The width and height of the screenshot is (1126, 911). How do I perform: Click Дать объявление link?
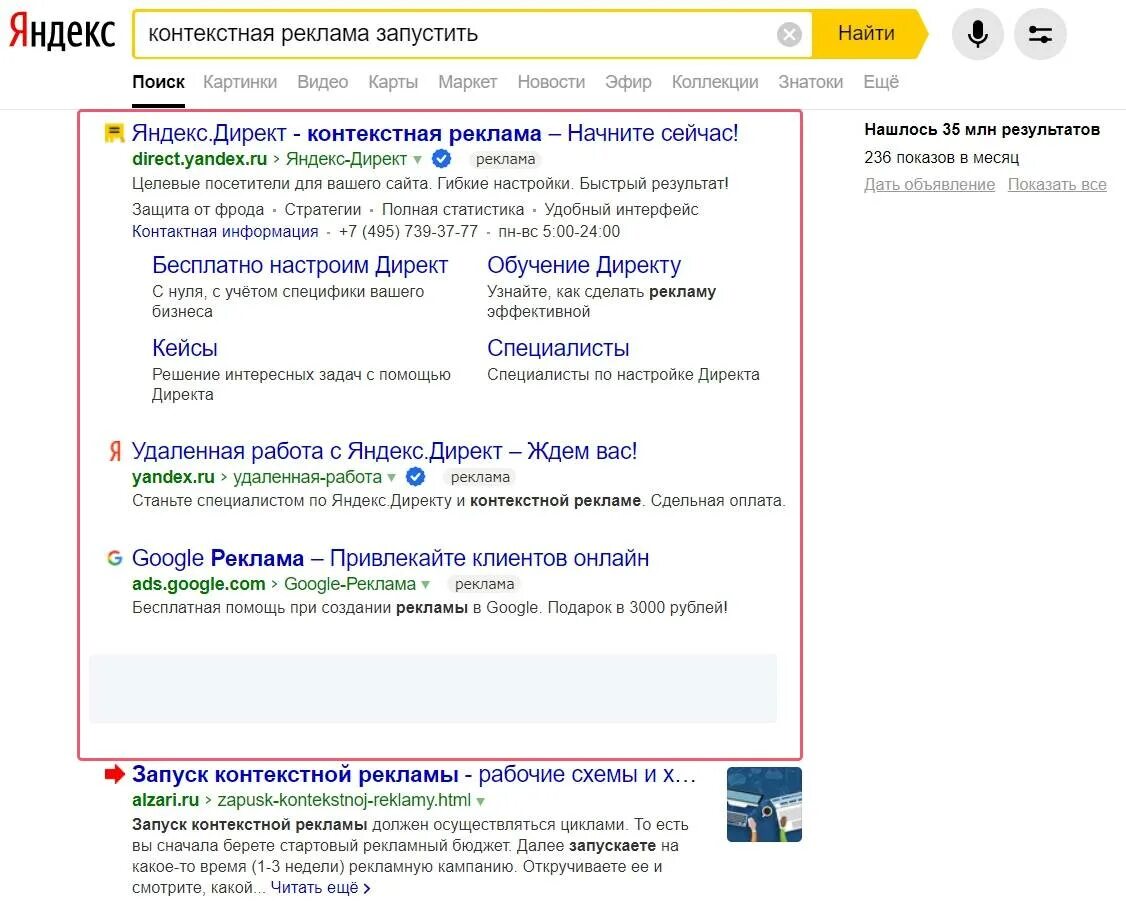point(929,184)
